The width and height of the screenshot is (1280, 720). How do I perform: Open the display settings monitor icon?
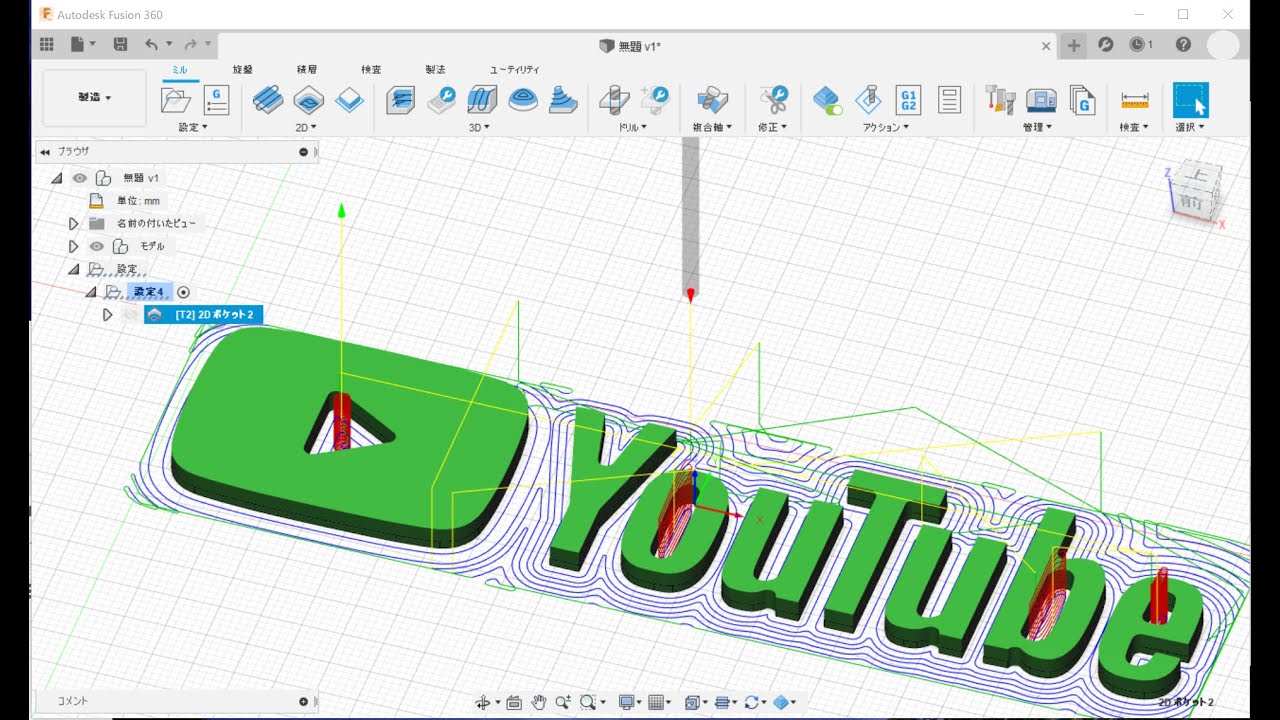[x=629, y=702]
